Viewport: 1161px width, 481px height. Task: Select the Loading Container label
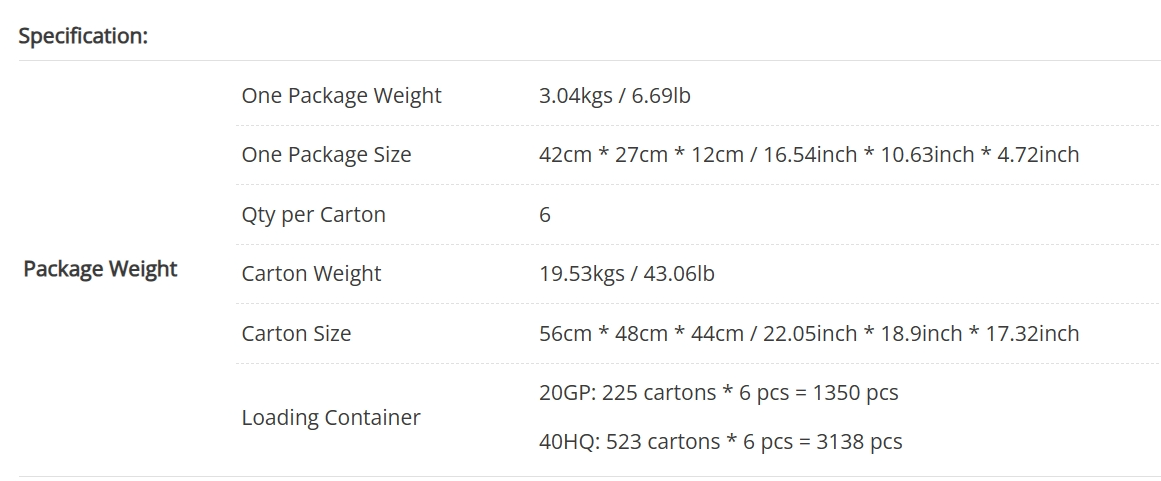(330, 418)
